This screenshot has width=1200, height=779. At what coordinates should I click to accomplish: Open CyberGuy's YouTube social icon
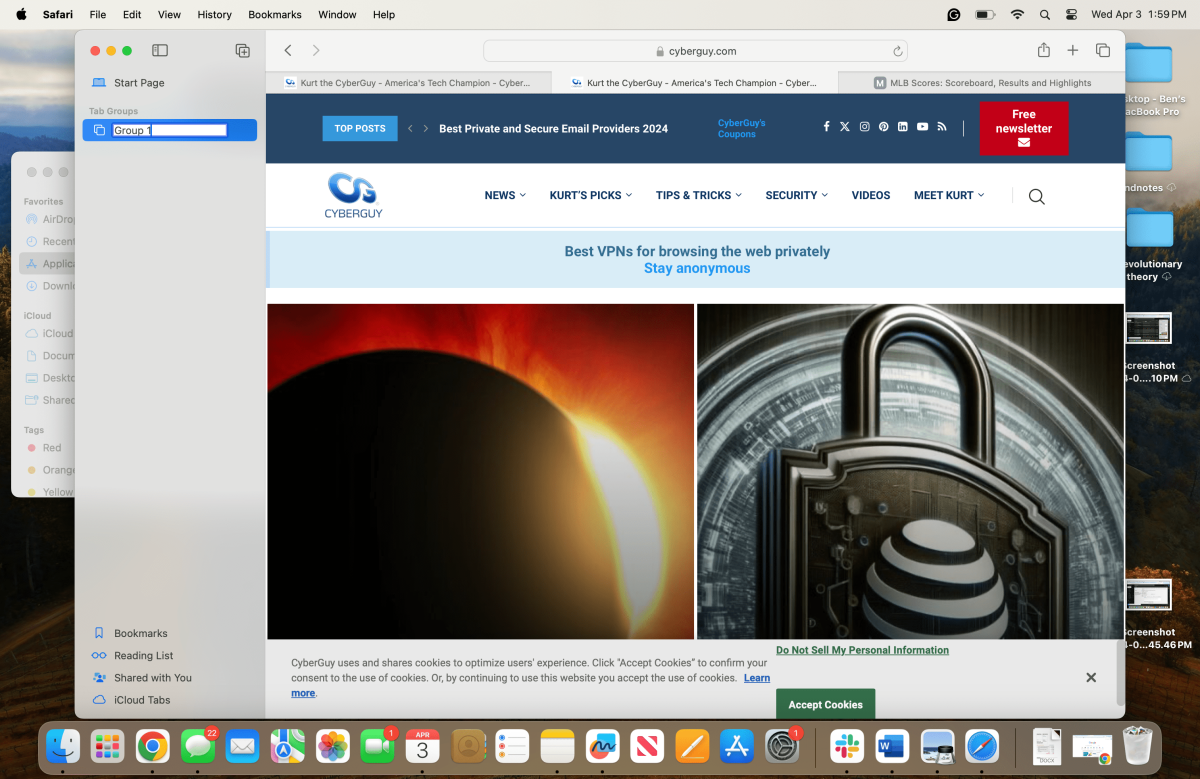[922, 127]
